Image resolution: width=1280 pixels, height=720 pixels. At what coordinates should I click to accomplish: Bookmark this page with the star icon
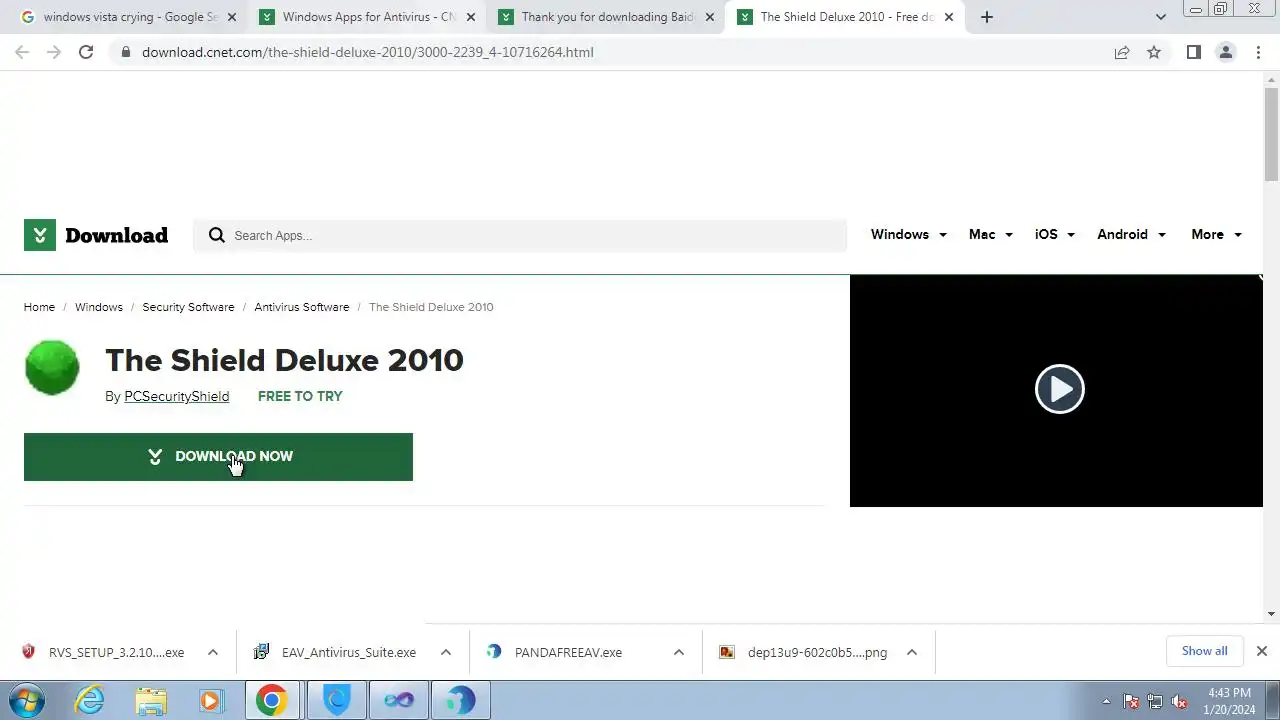[1154, 52]
